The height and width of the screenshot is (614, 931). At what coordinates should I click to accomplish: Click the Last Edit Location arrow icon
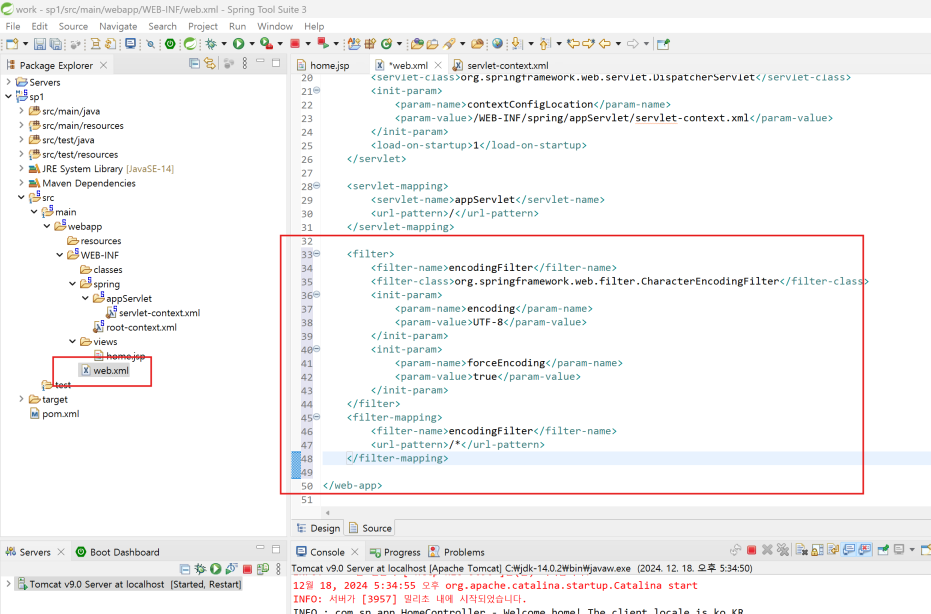573,44
